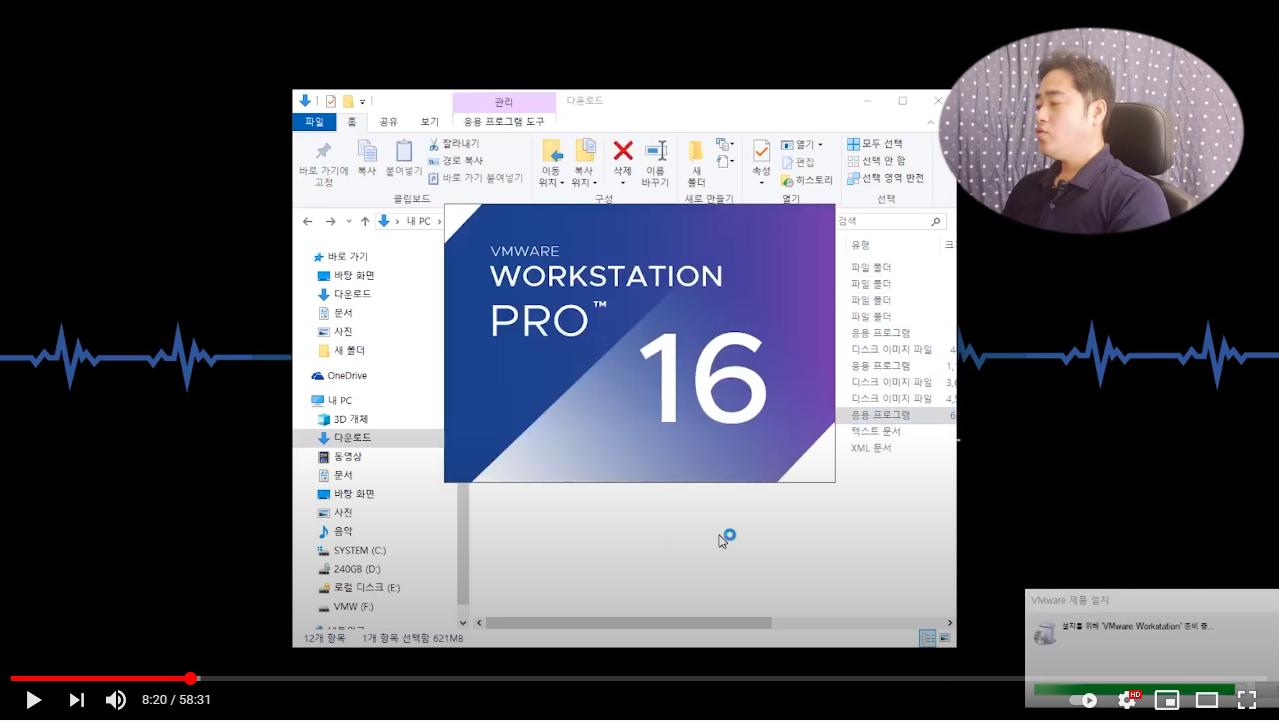Open the 이동 위치 dropdown
This screenshot has height=721, width=1279.
tap(551, 163)
